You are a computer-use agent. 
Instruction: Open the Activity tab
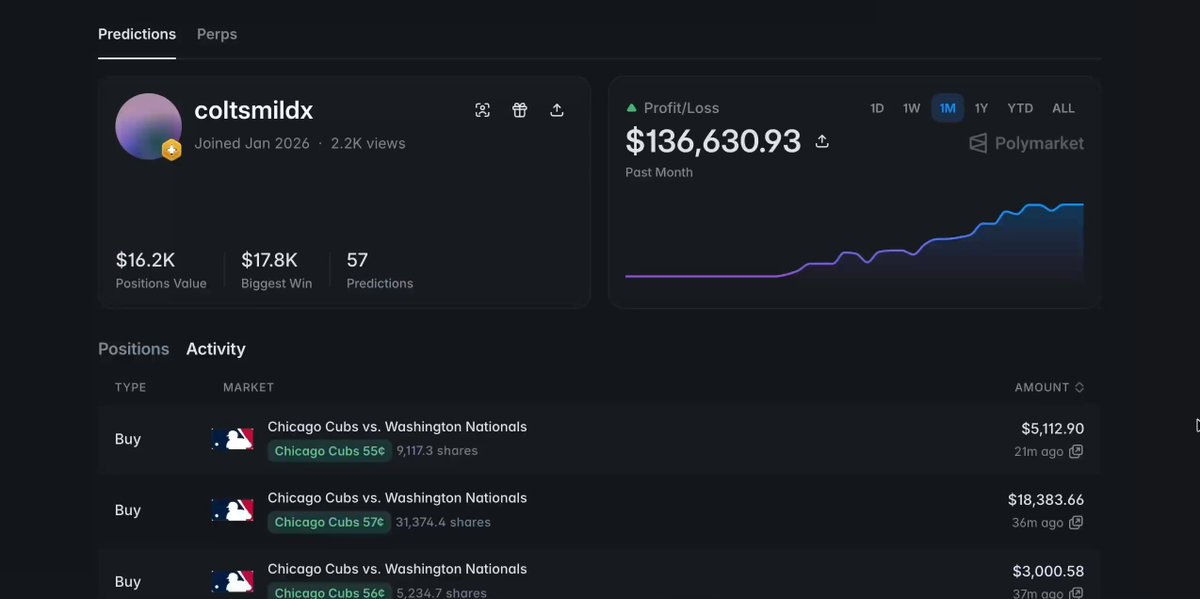click(x=216, y=349)
